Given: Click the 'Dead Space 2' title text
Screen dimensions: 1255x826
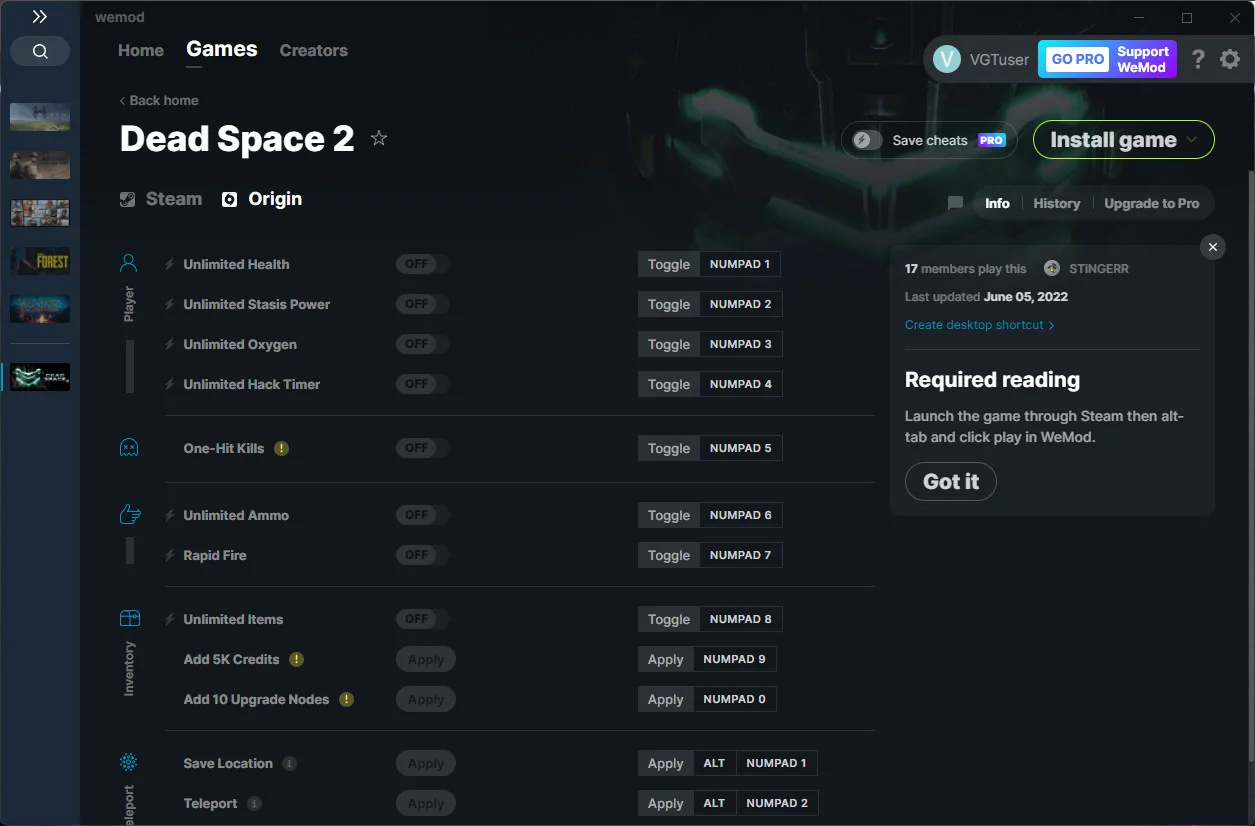Looking at the screenshot, I should [x=237, y=139].
